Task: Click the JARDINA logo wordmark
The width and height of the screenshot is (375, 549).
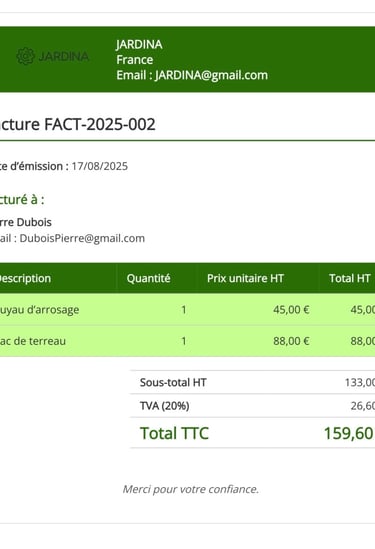Action: coord(63,56)
